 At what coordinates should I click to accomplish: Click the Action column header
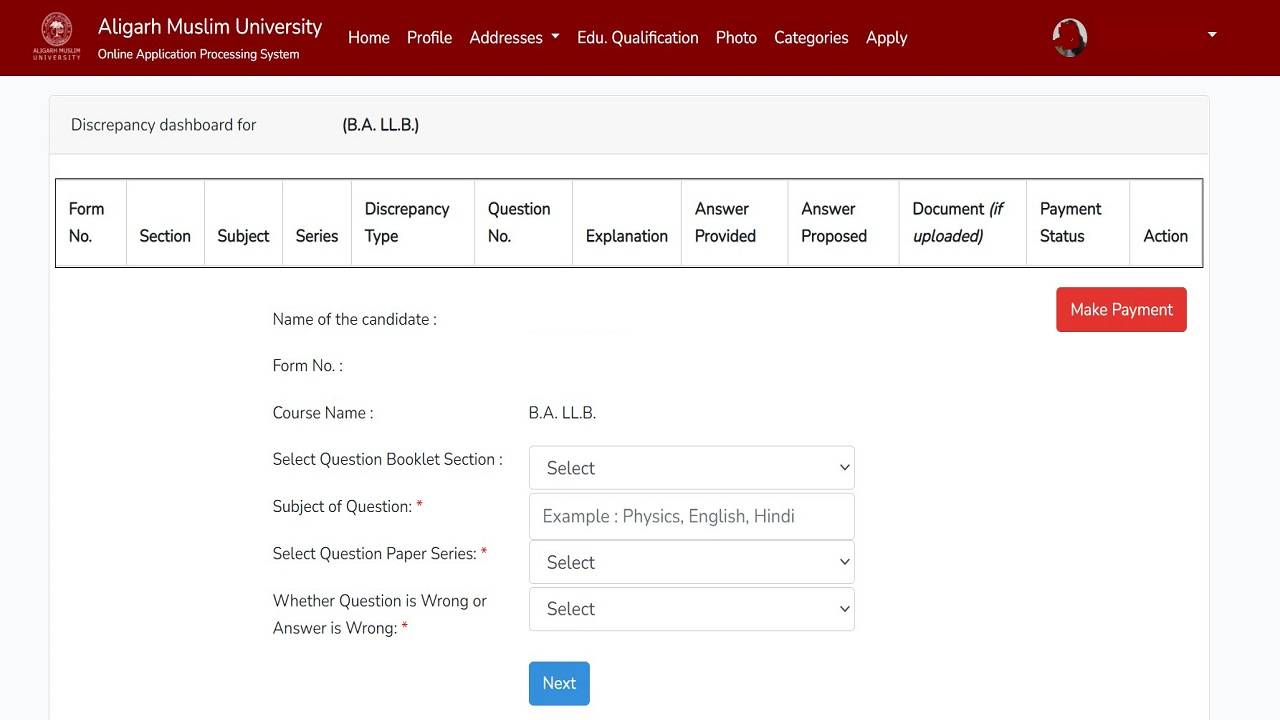[x=1165, y=236]
